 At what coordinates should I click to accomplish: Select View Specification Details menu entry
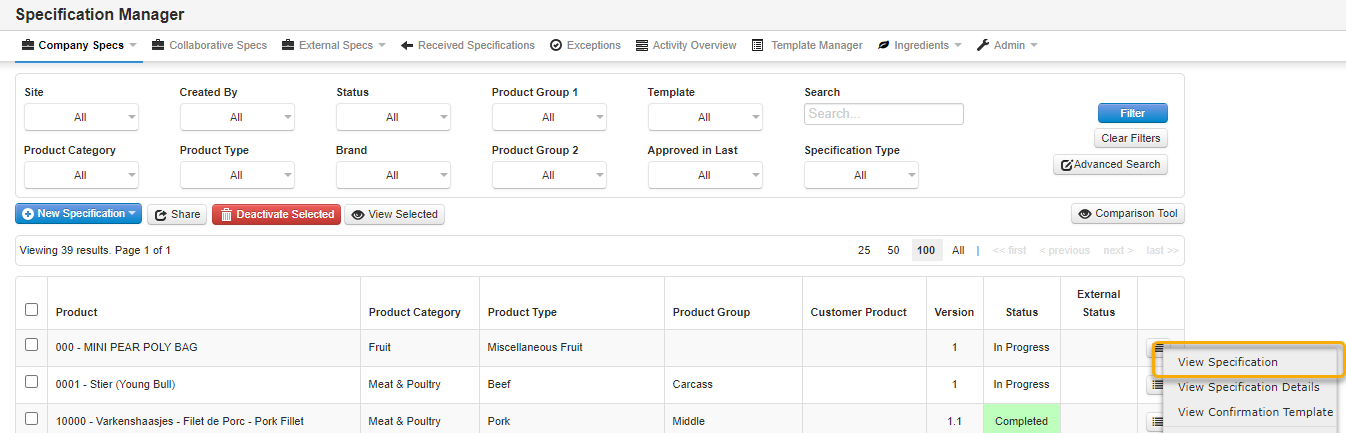[x=1248, y=387]
